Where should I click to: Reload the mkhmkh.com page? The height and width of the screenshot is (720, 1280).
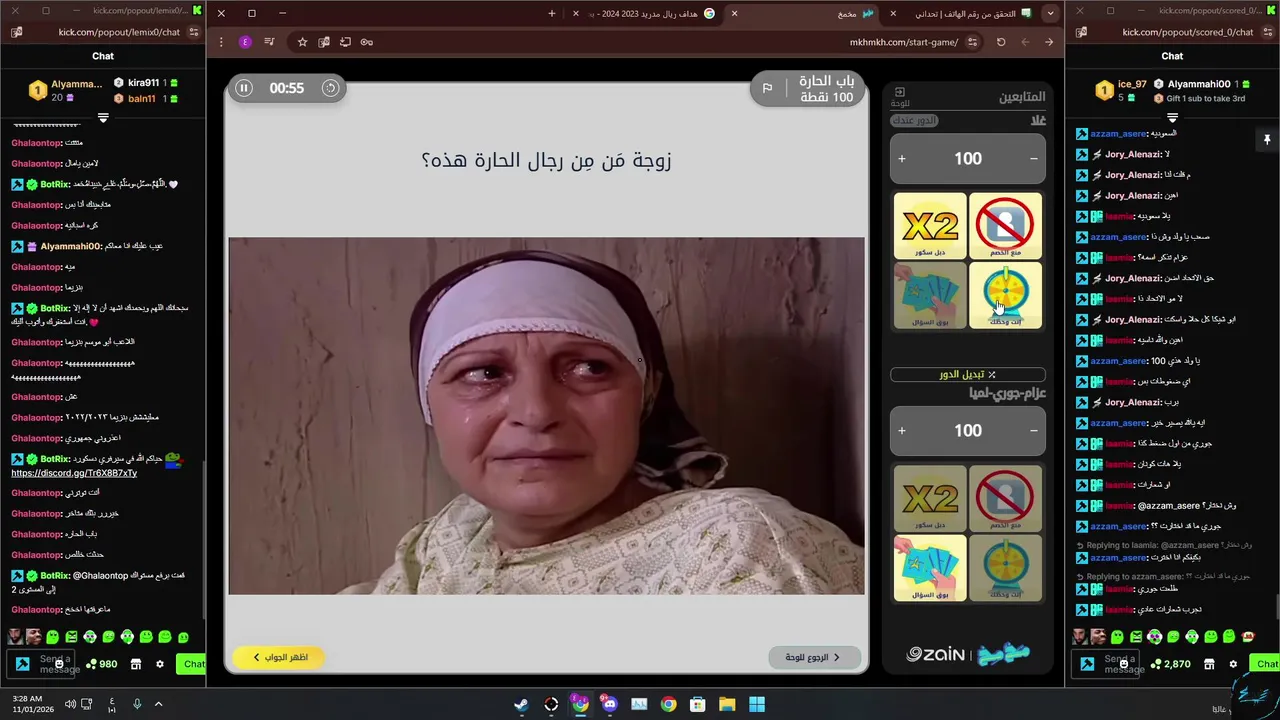coord(1001,42)
